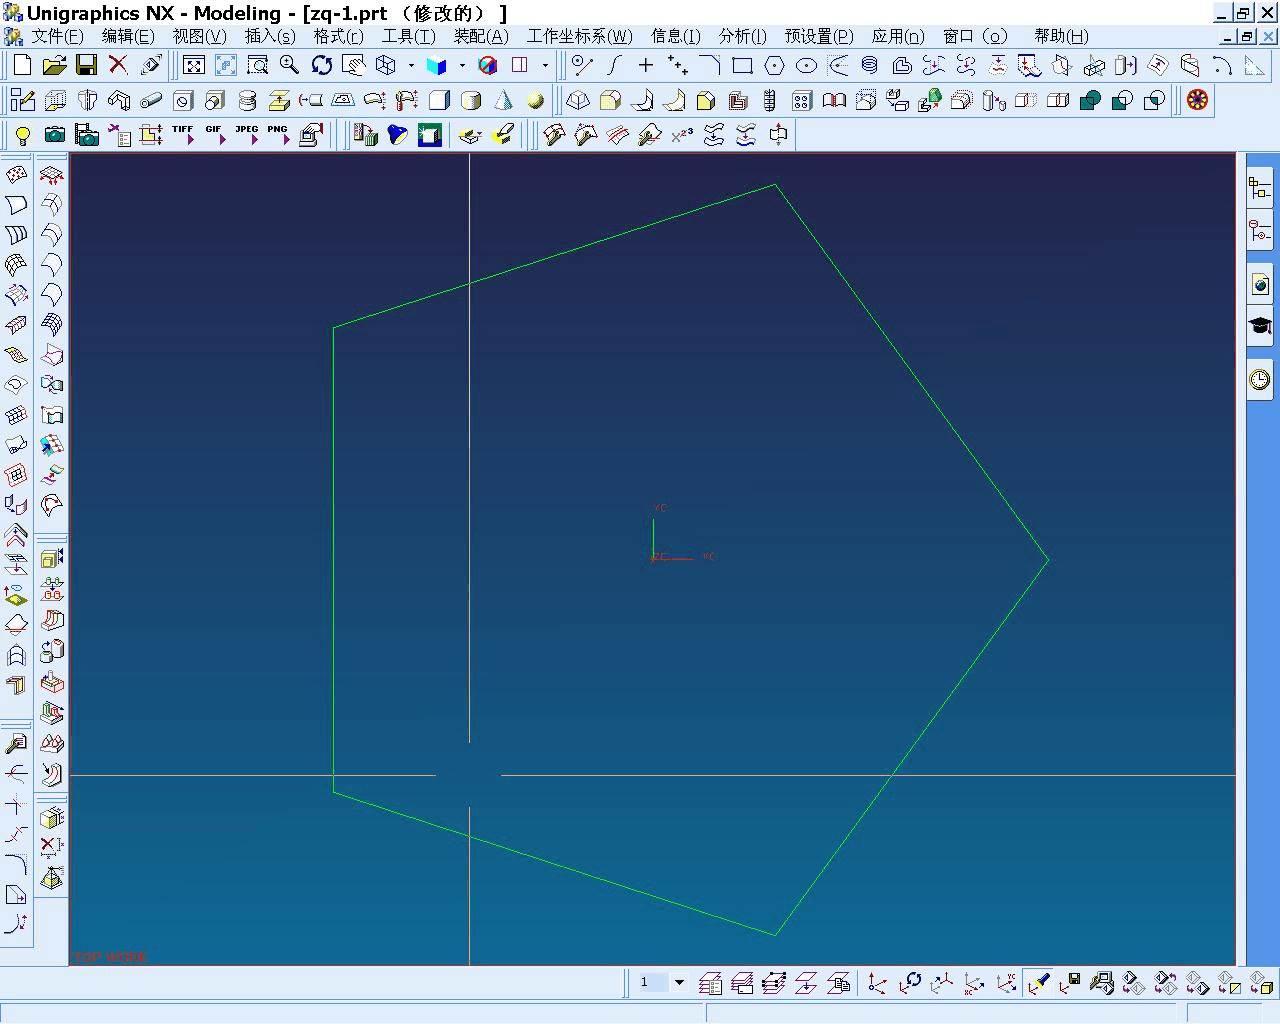Open the 工作坐标系(W) menu
This screenshot has width=1280, height=1024.
[x=580, y=36]
